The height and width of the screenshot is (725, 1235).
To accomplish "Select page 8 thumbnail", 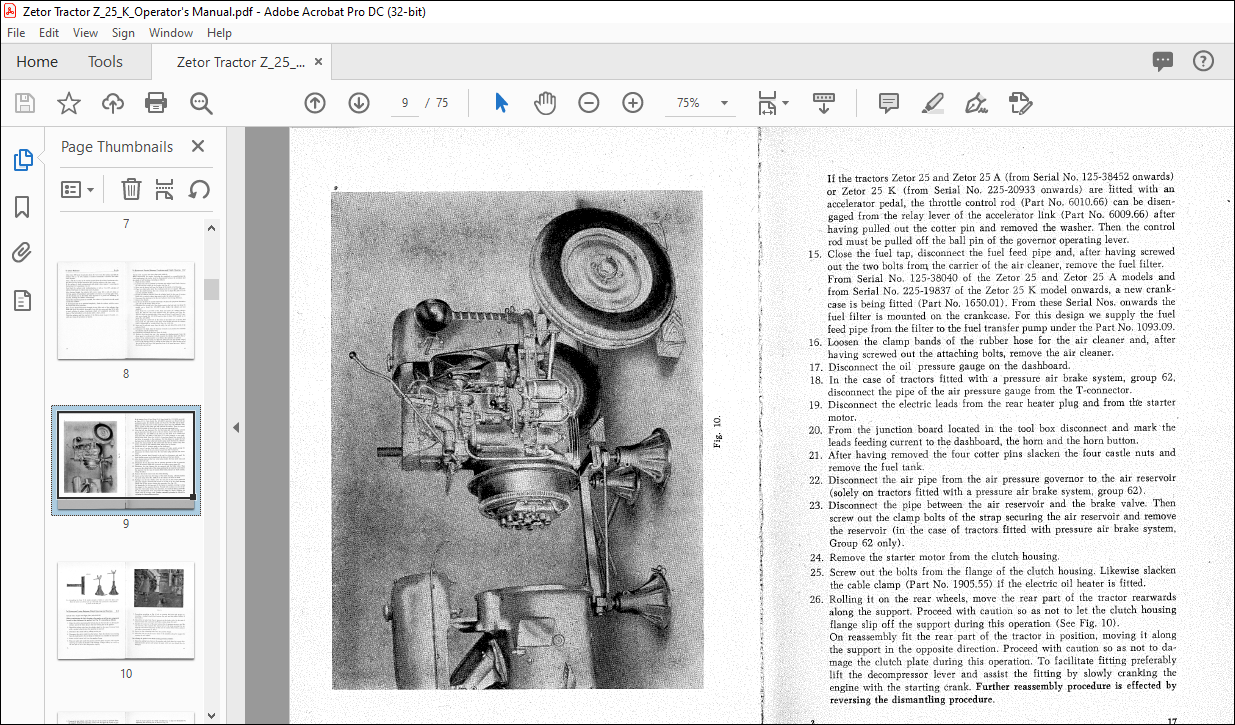I will point(126,310).
